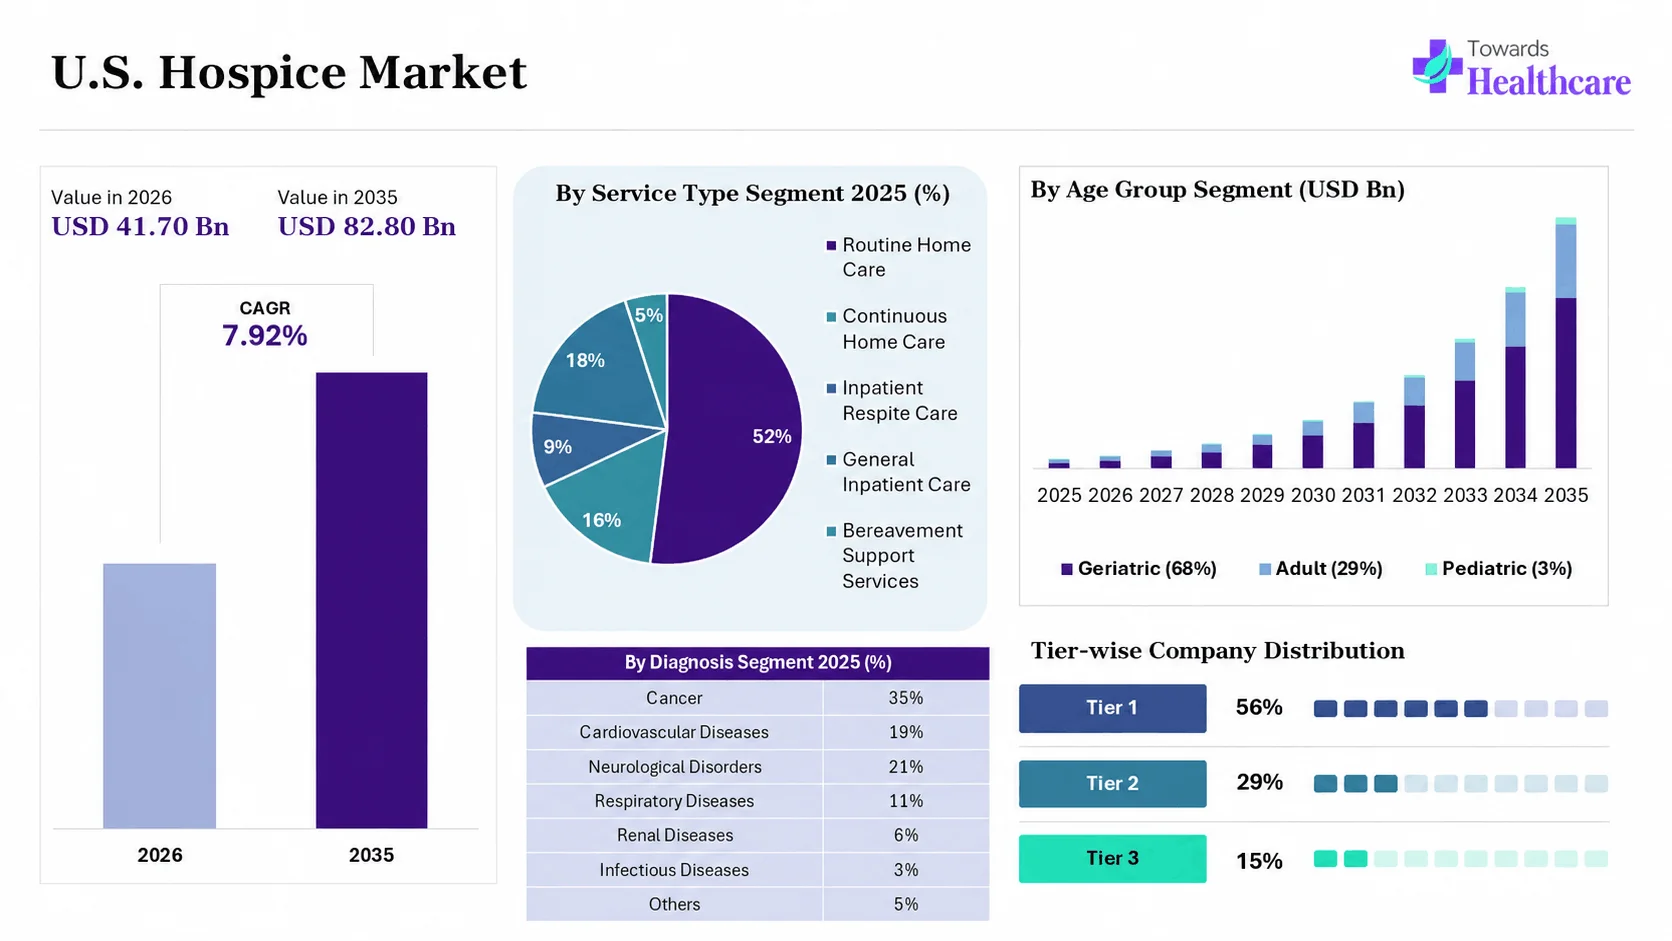Click the 15% Tier 3 percentage
The width and height of the screenshot is (1672, 941).
(x=1259, y=861)
